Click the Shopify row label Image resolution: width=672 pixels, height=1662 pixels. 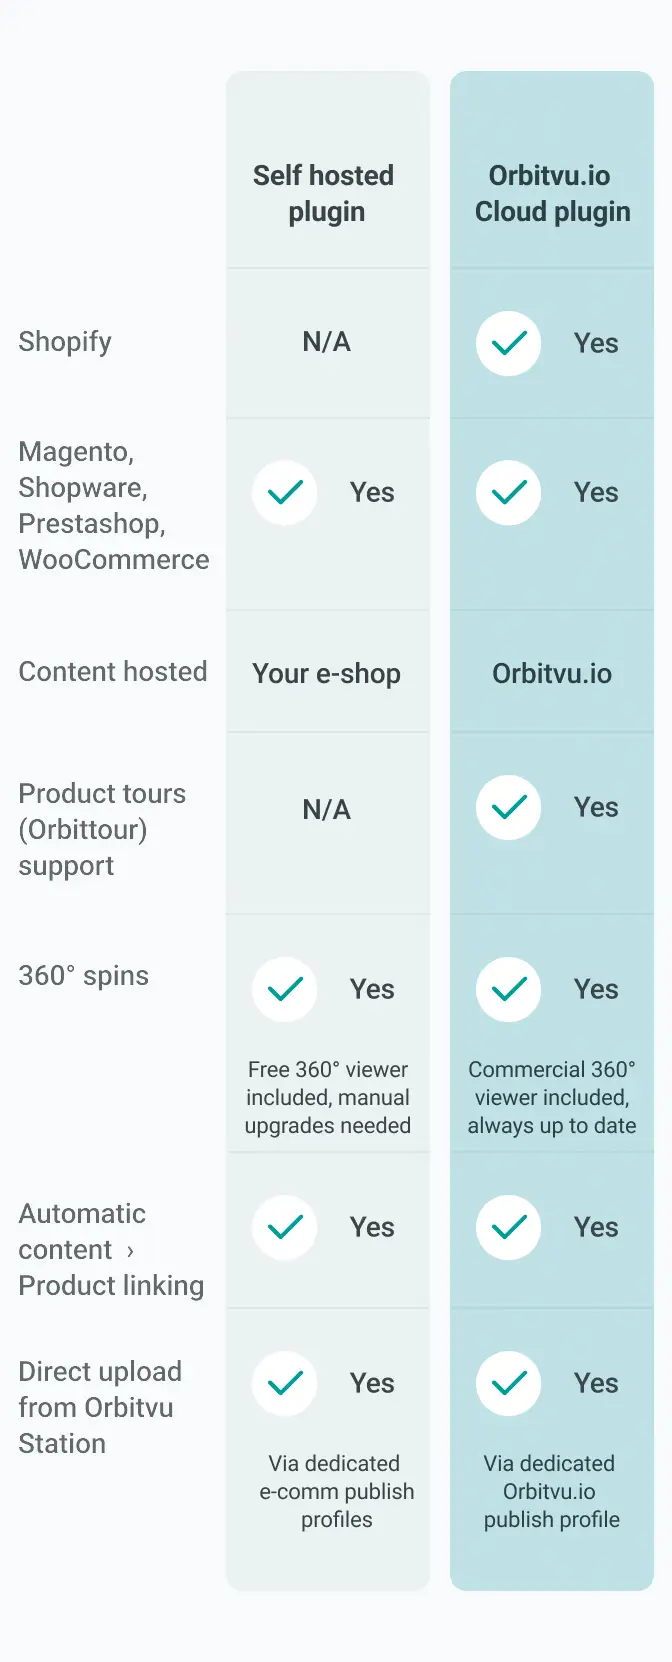click(x=65, y=342)
